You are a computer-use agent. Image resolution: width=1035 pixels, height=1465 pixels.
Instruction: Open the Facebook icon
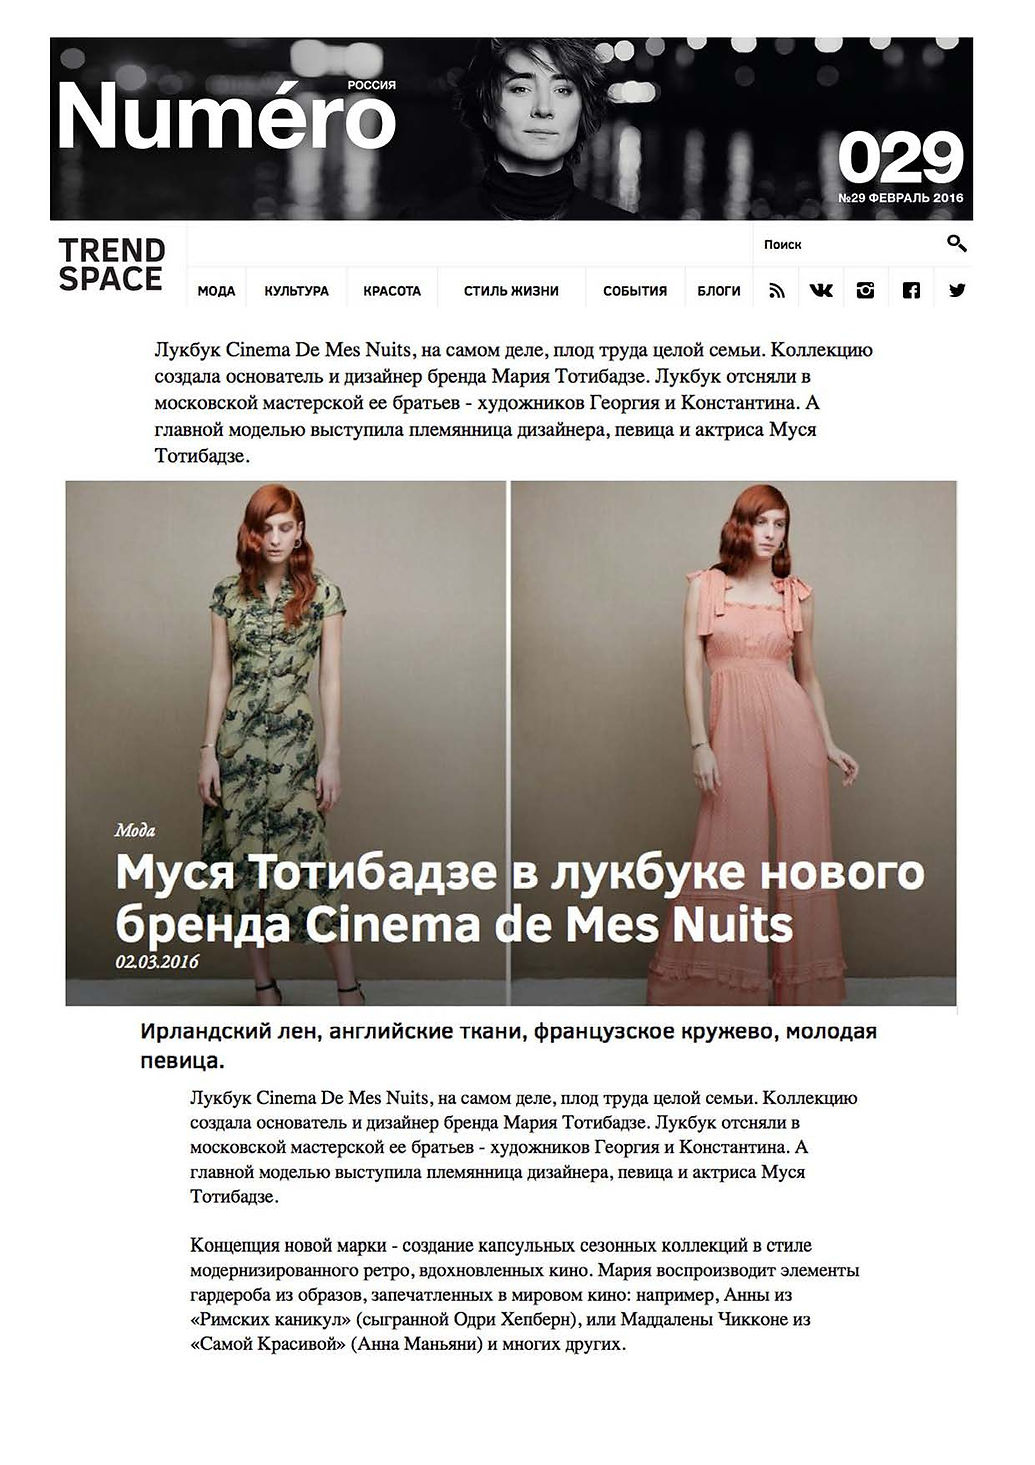pos(911,291)
